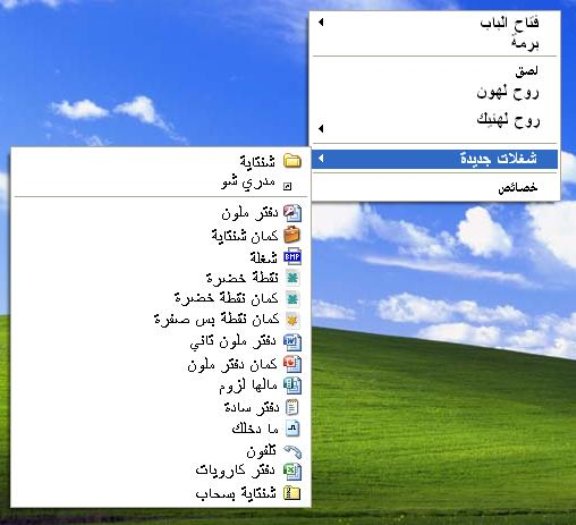Click the phone handset icon beside تلفون

292,452
